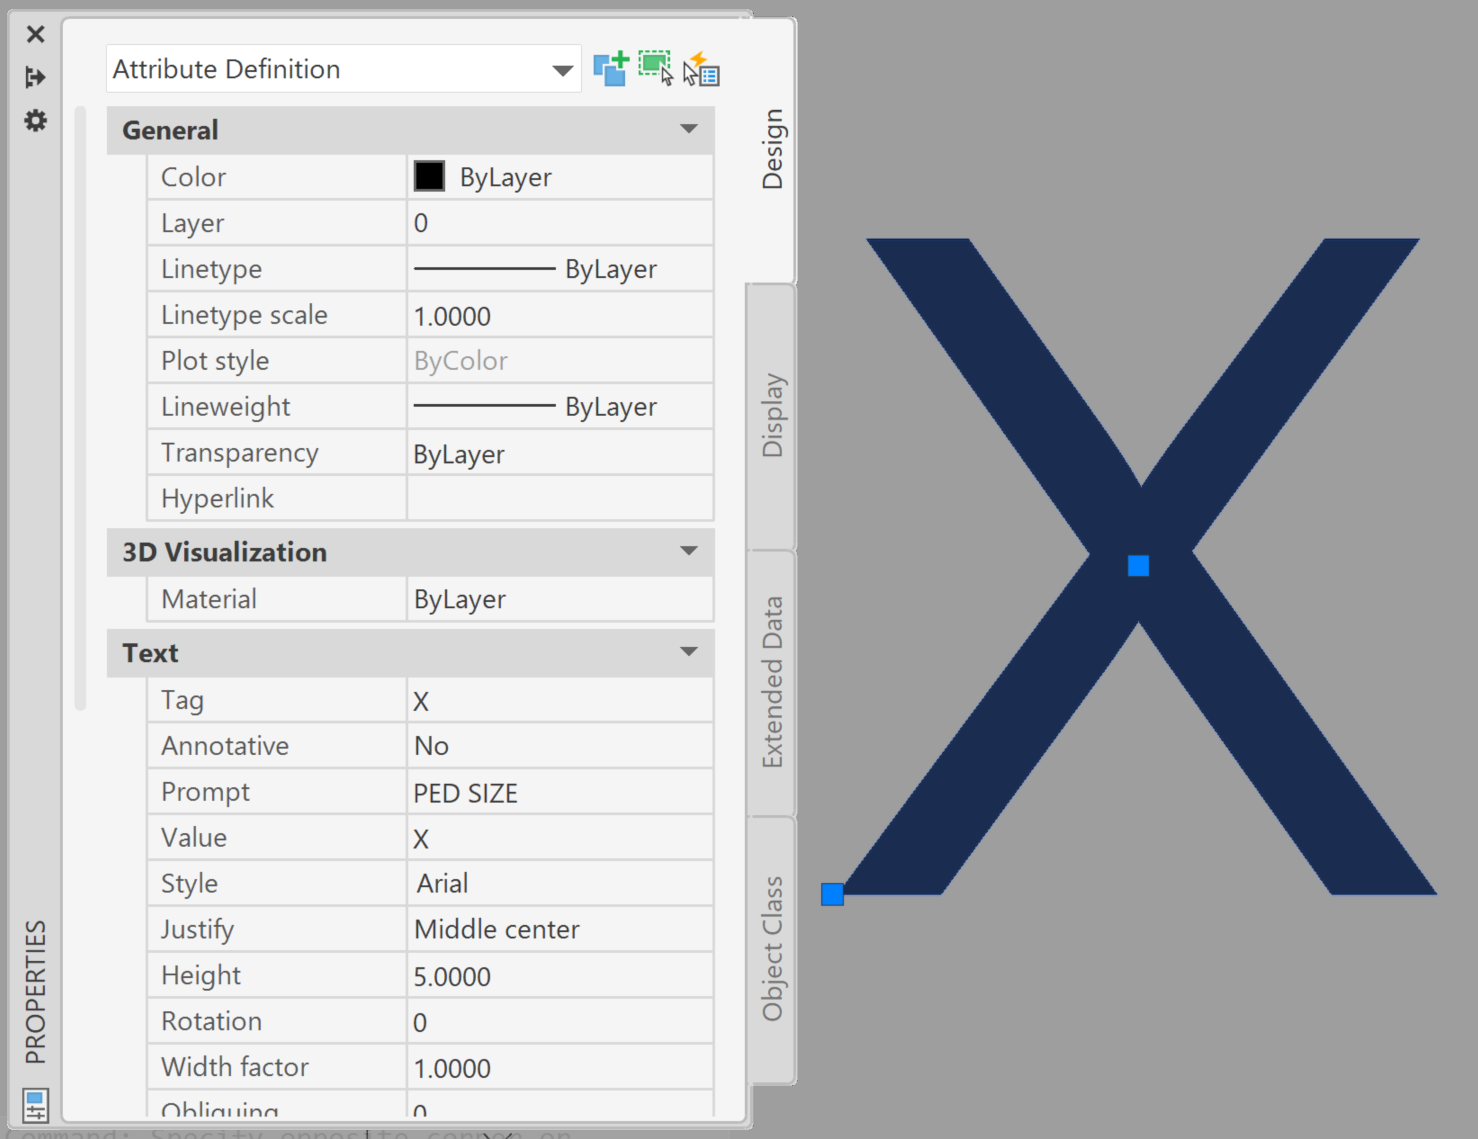Click the Select Objects icon
Screen dimensions: 1478x1139
point(656,69)
